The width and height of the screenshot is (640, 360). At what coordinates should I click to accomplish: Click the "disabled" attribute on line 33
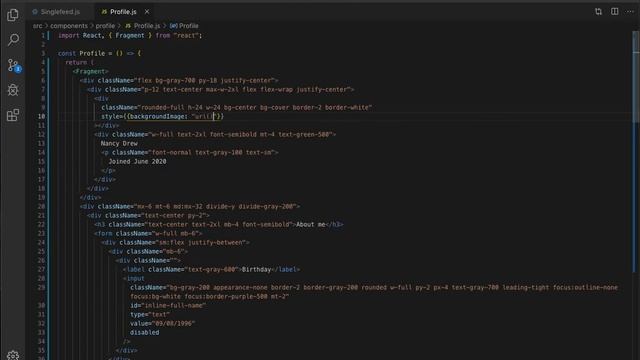point(144,332)
